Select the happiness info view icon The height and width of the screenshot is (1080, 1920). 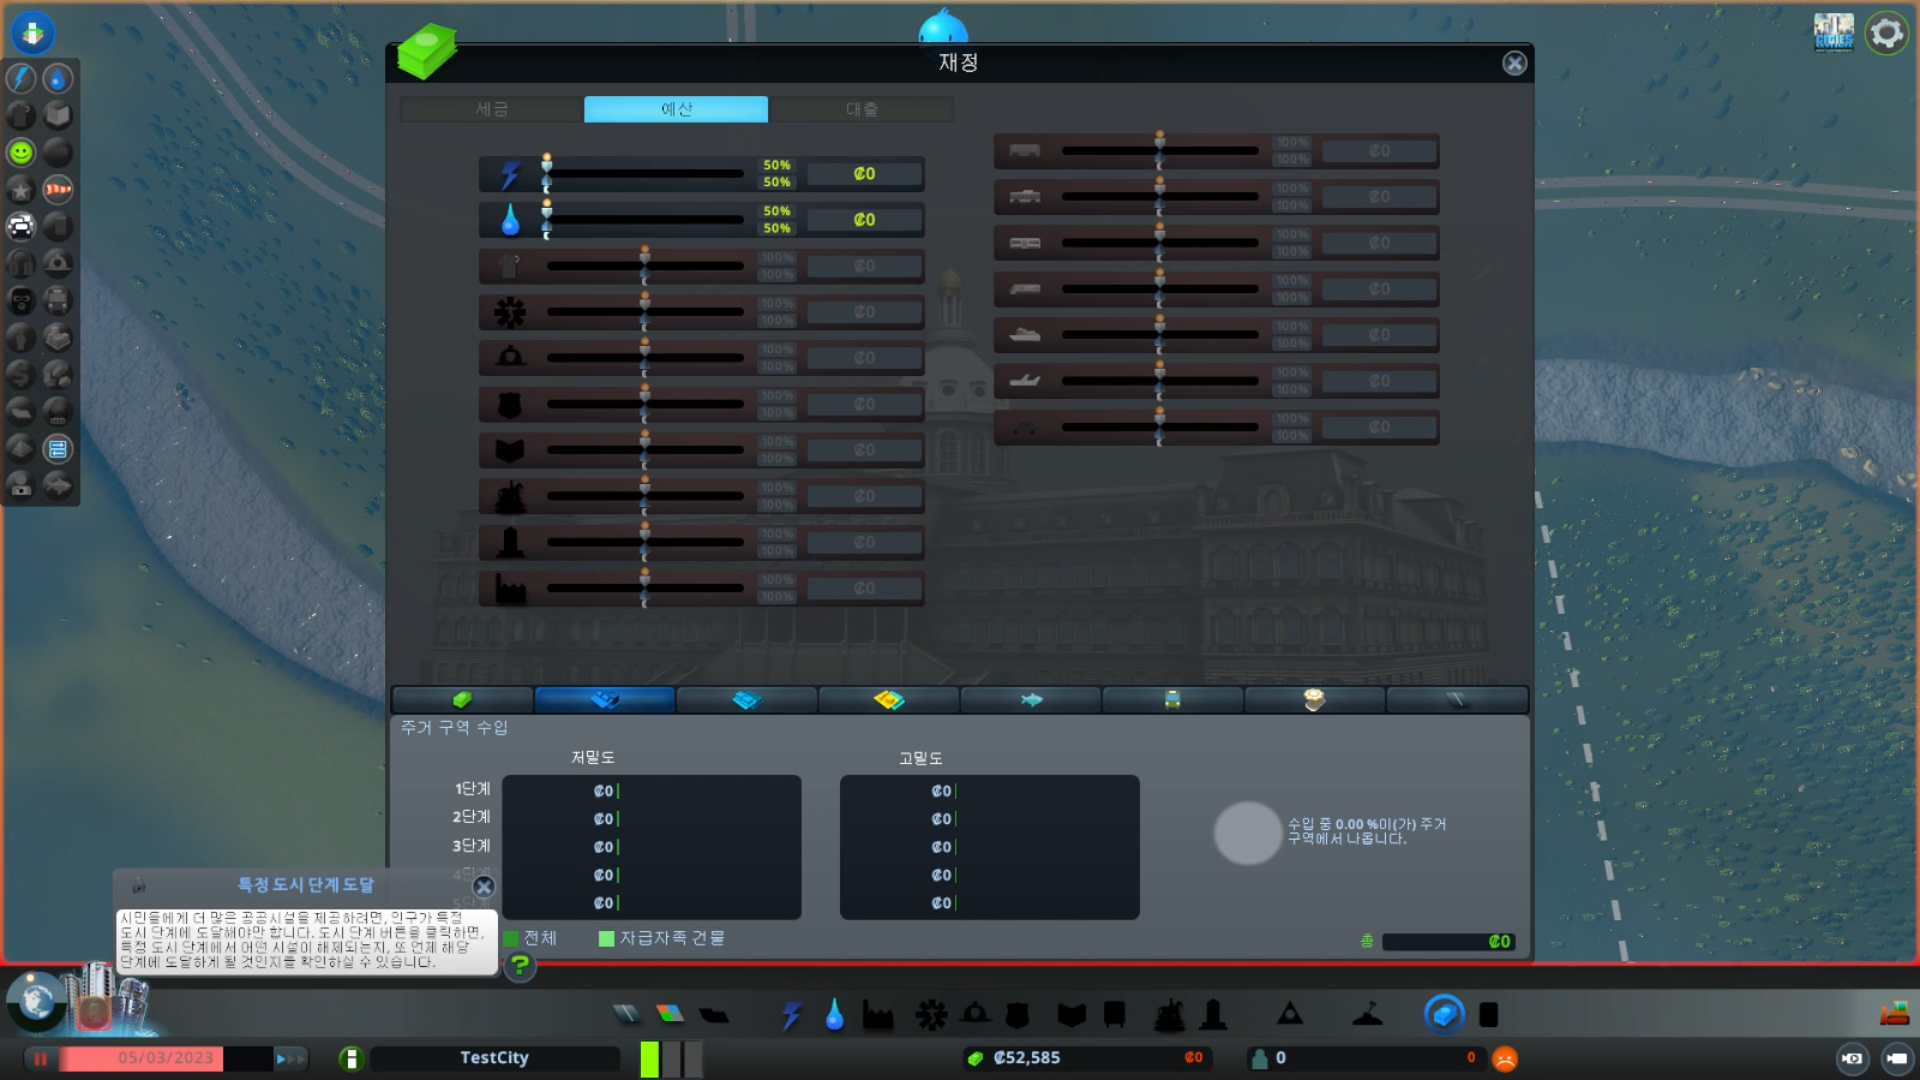tap(21, 153)
